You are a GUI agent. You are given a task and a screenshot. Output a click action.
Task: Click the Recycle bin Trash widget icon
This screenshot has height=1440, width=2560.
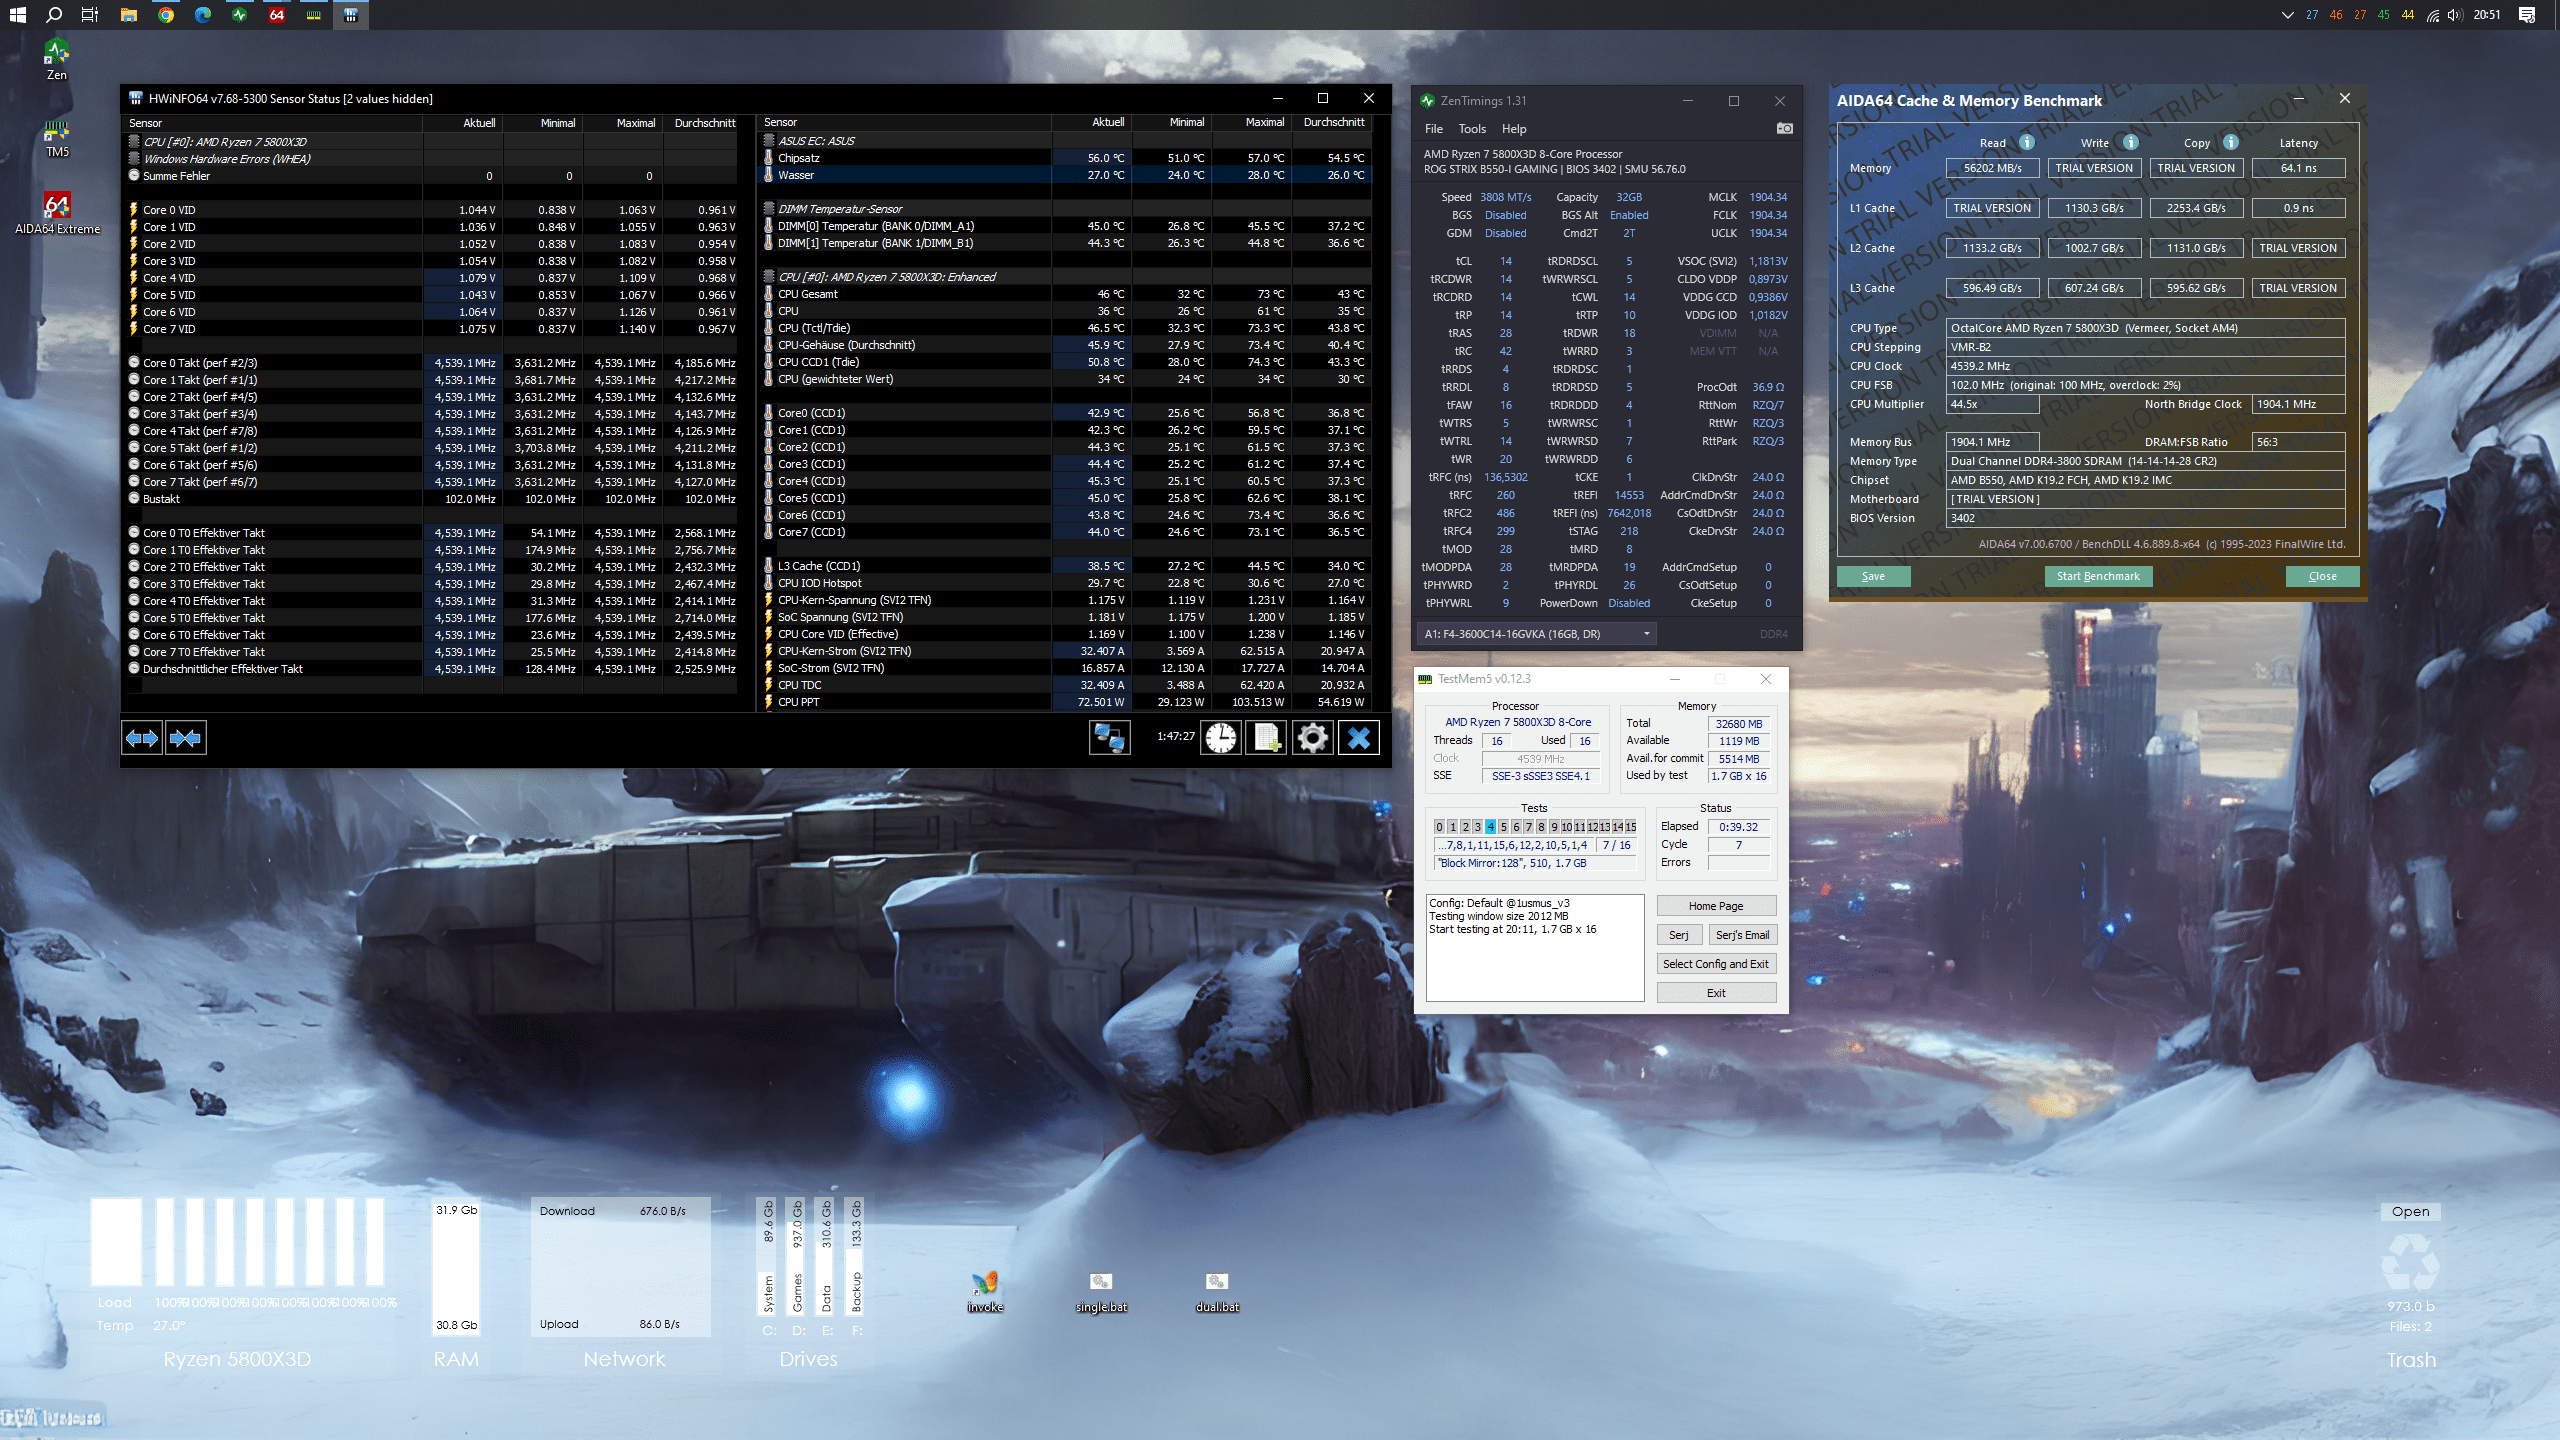(2410, 1261)
